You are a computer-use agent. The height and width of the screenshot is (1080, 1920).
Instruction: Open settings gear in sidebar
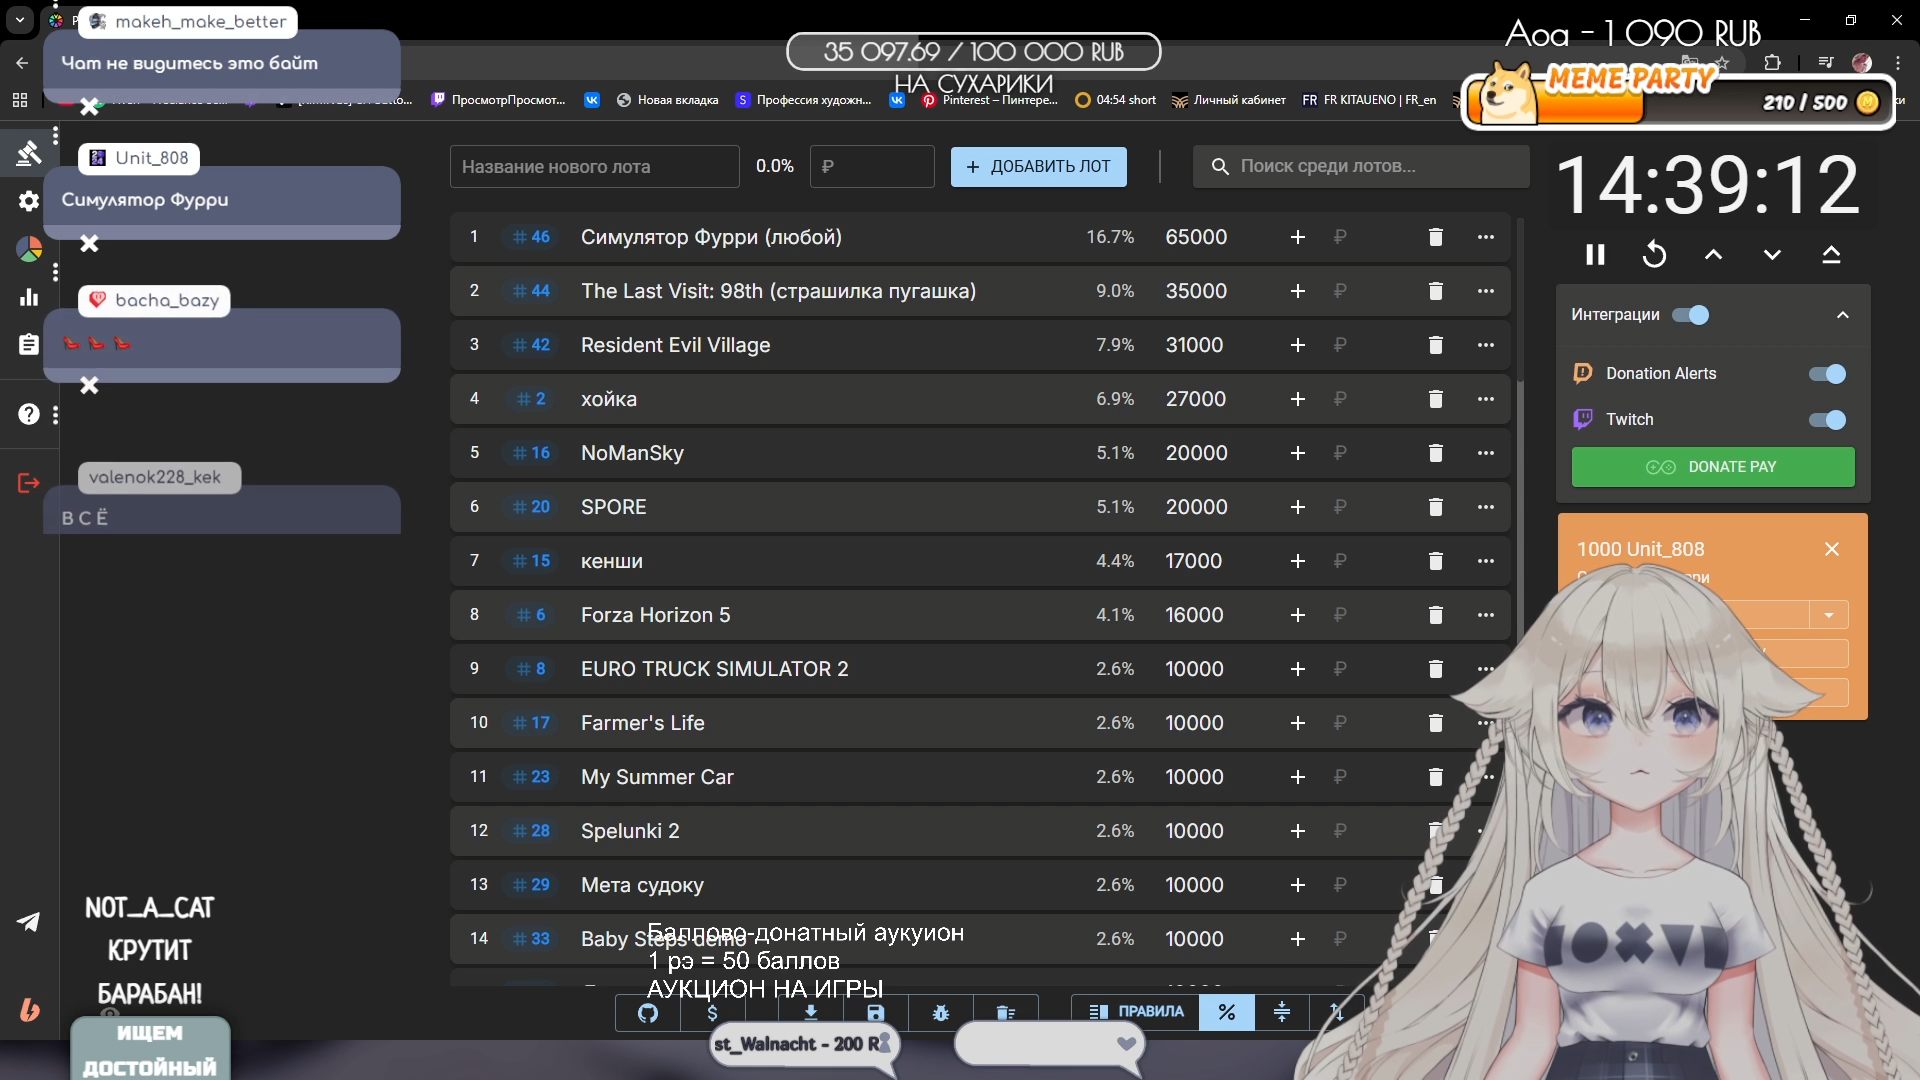28,201
